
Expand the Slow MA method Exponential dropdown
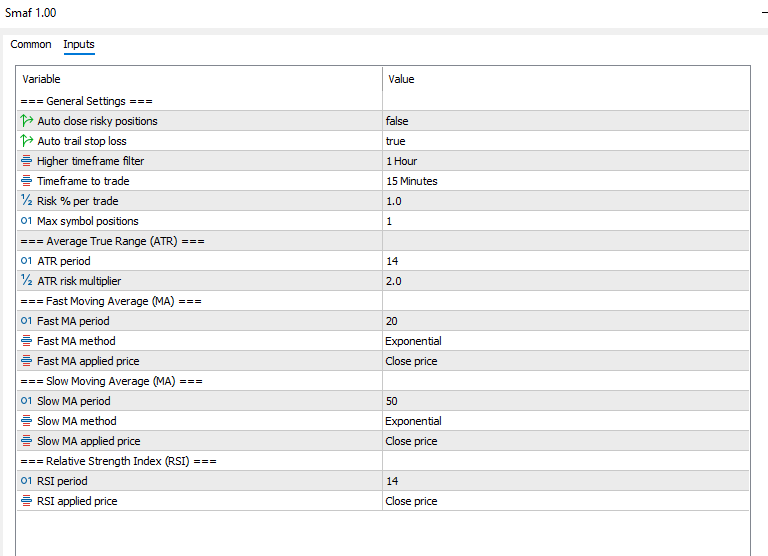[413, 421]
